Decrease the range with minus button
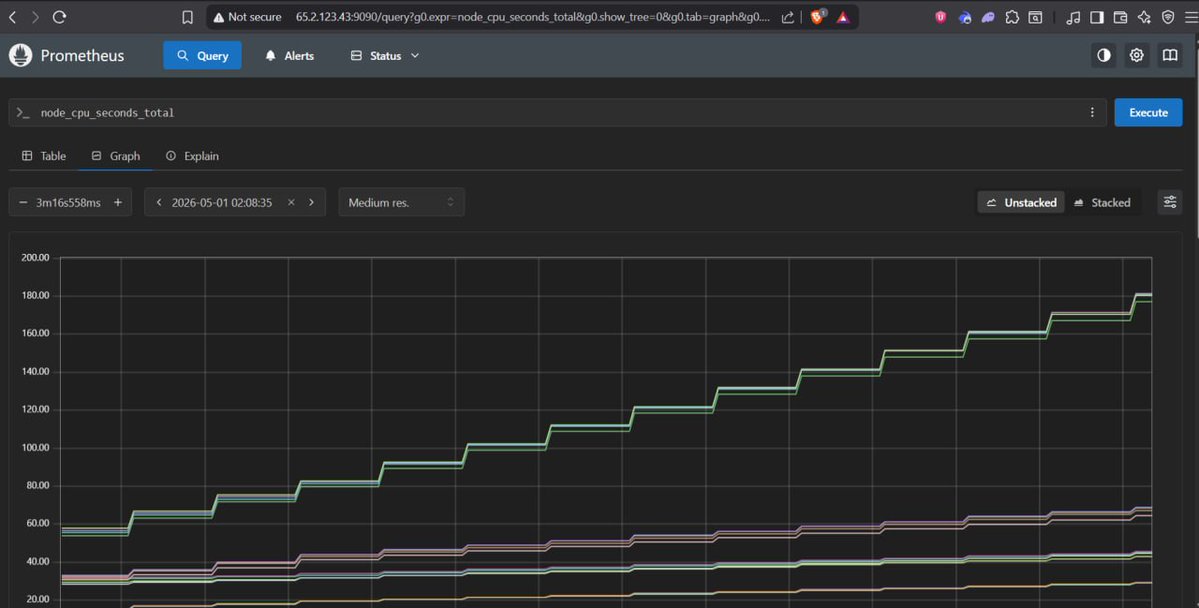This screenshot has height=608, width=1199. (23, 203)
